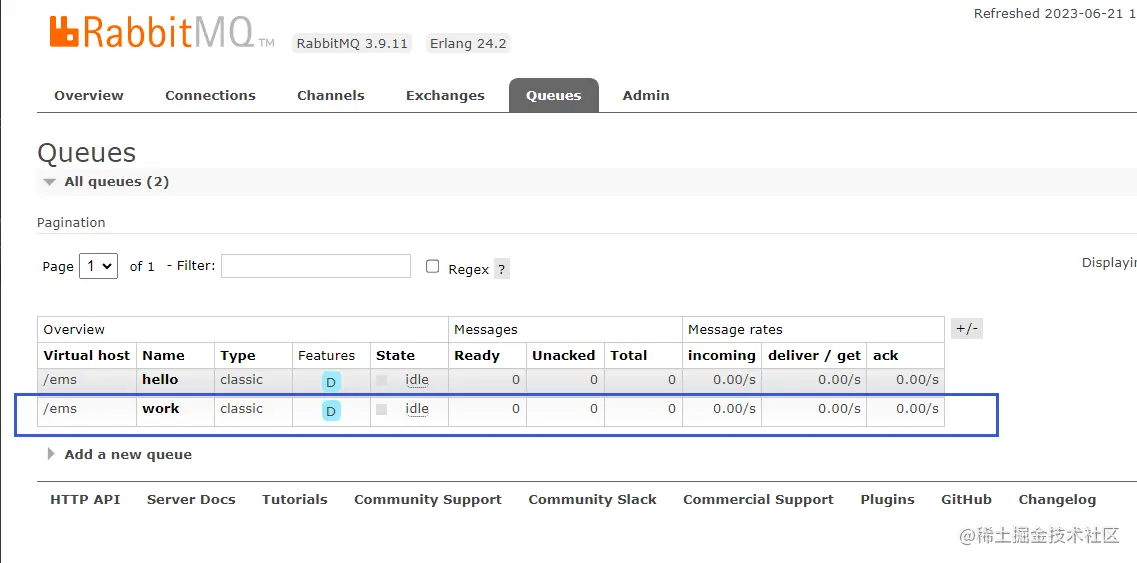The image size is (1137, 563).
Task: Open the Plugins footer link
Action: point(888,499)
